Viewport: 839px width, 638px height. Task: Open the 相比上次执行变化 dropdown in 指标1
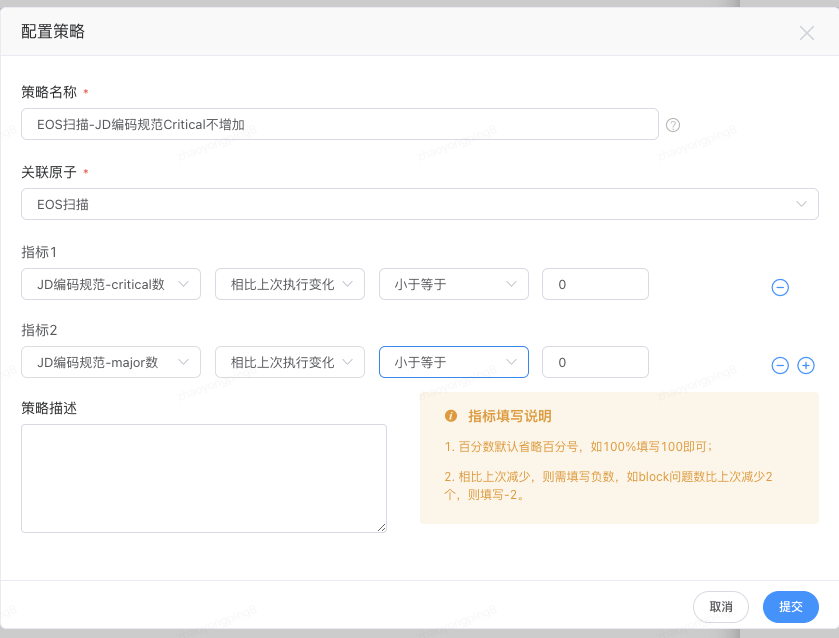(289, 284)
